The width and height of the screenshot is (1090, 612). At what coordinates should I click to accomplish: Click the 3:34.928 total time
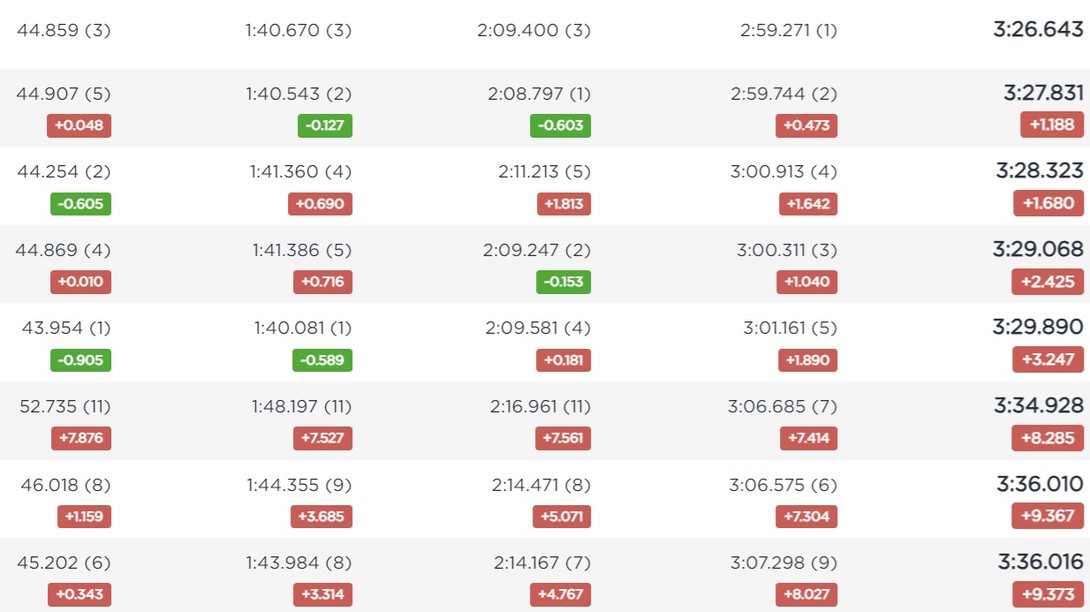(1039, 405)
